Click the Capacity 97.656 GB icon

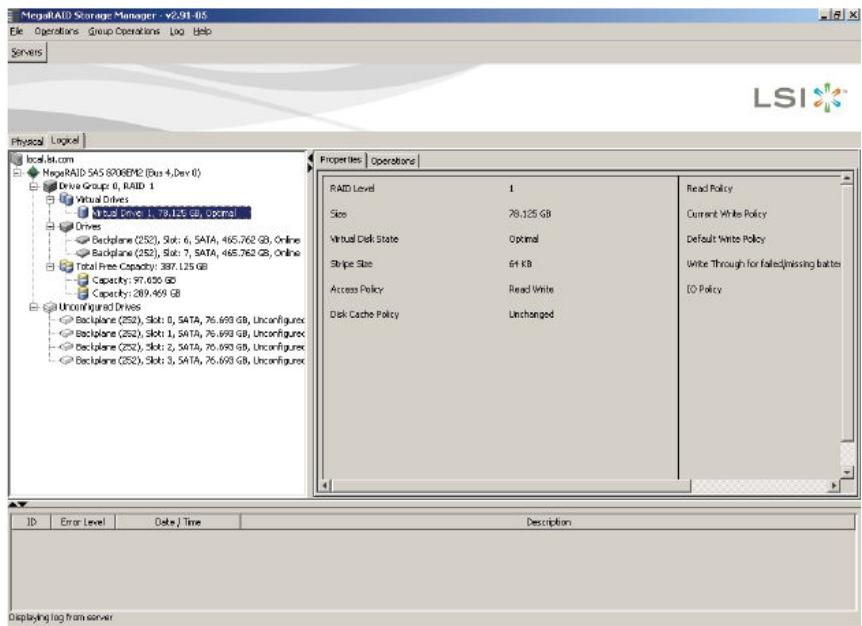(x=83, y=280)
